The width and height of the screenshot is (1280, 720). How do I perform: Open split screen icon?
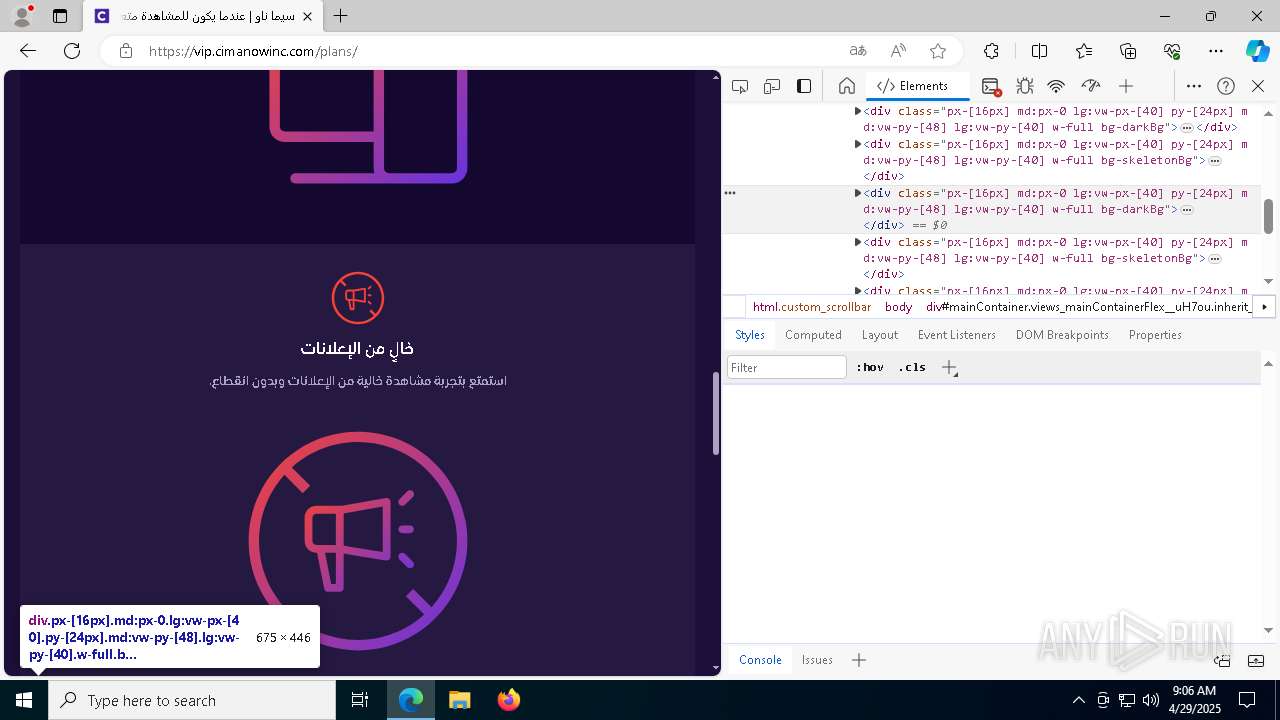(x=1039, y=51)
